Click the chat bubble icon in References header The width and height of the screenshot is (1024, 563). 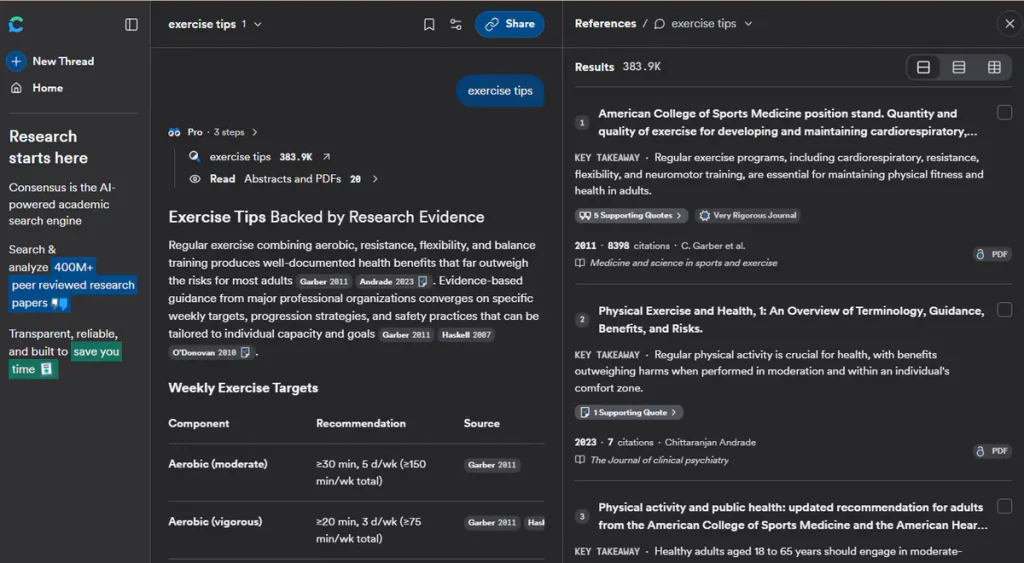point(660,24)
